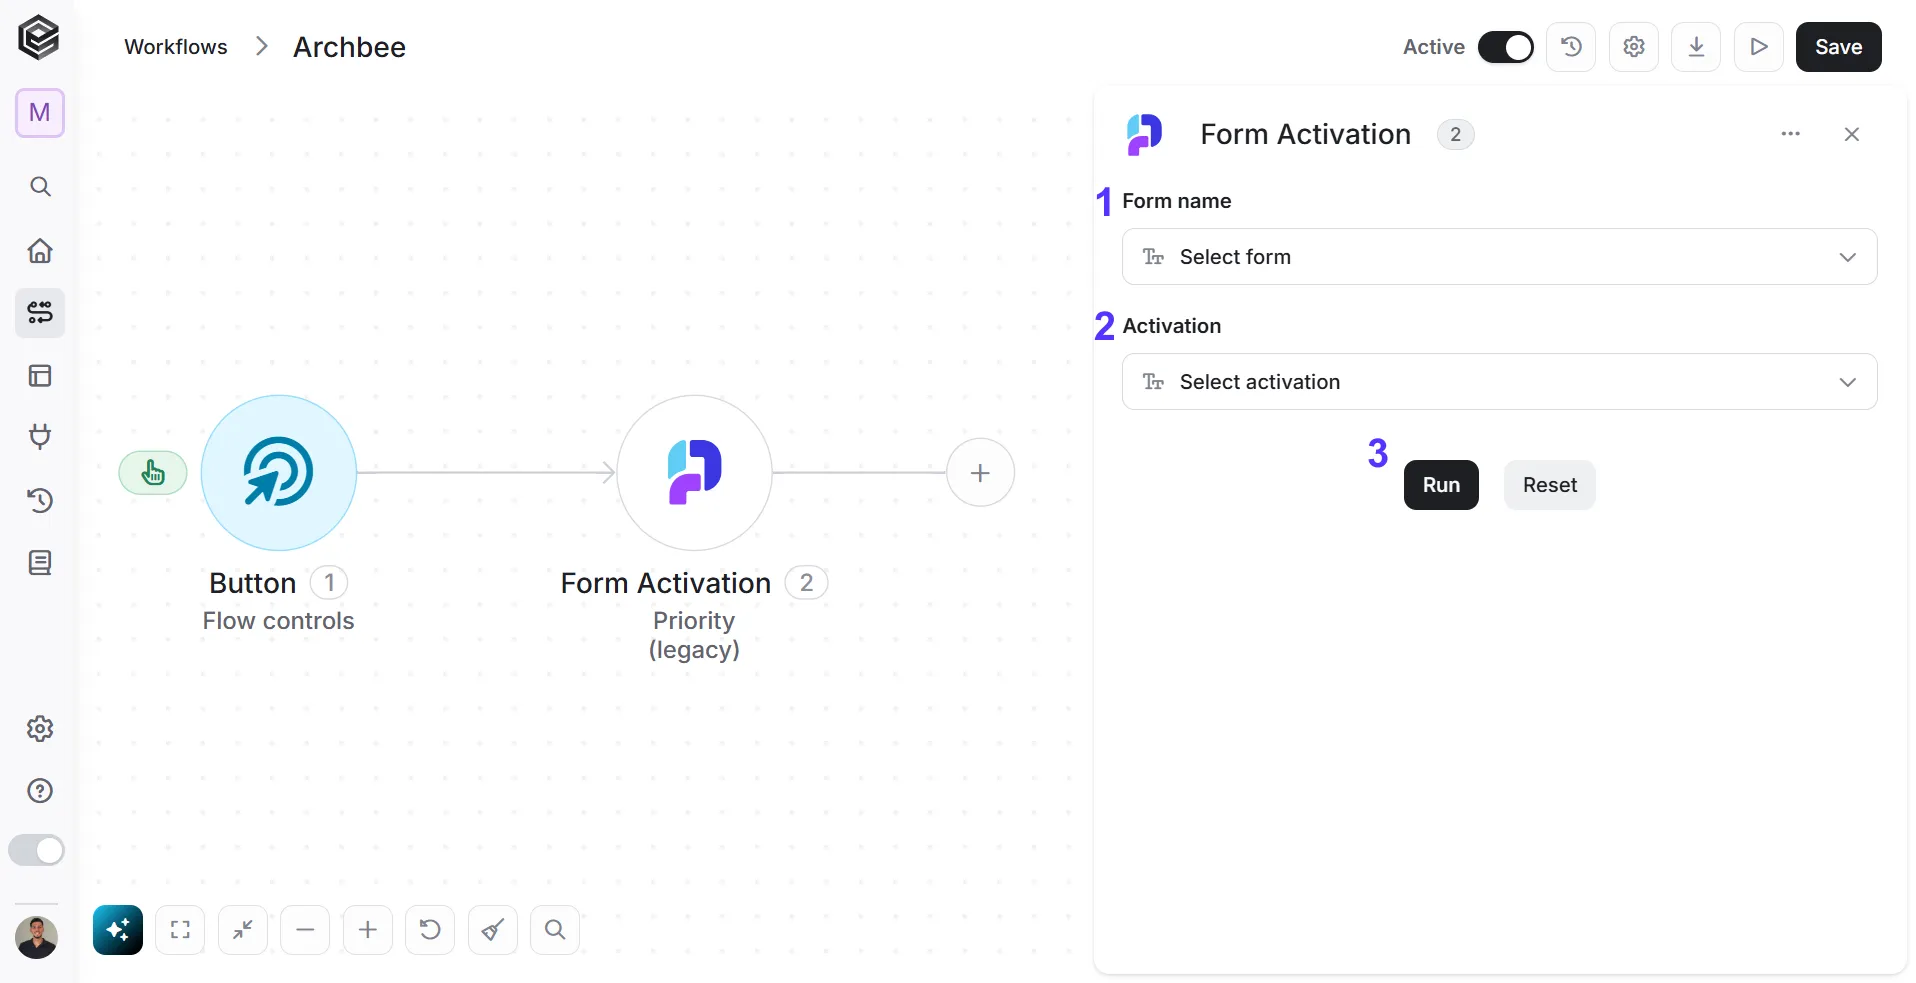Run the workflow with the play icon
The height and width of the screenshot is (983, 1916).
click(1759, 47)
